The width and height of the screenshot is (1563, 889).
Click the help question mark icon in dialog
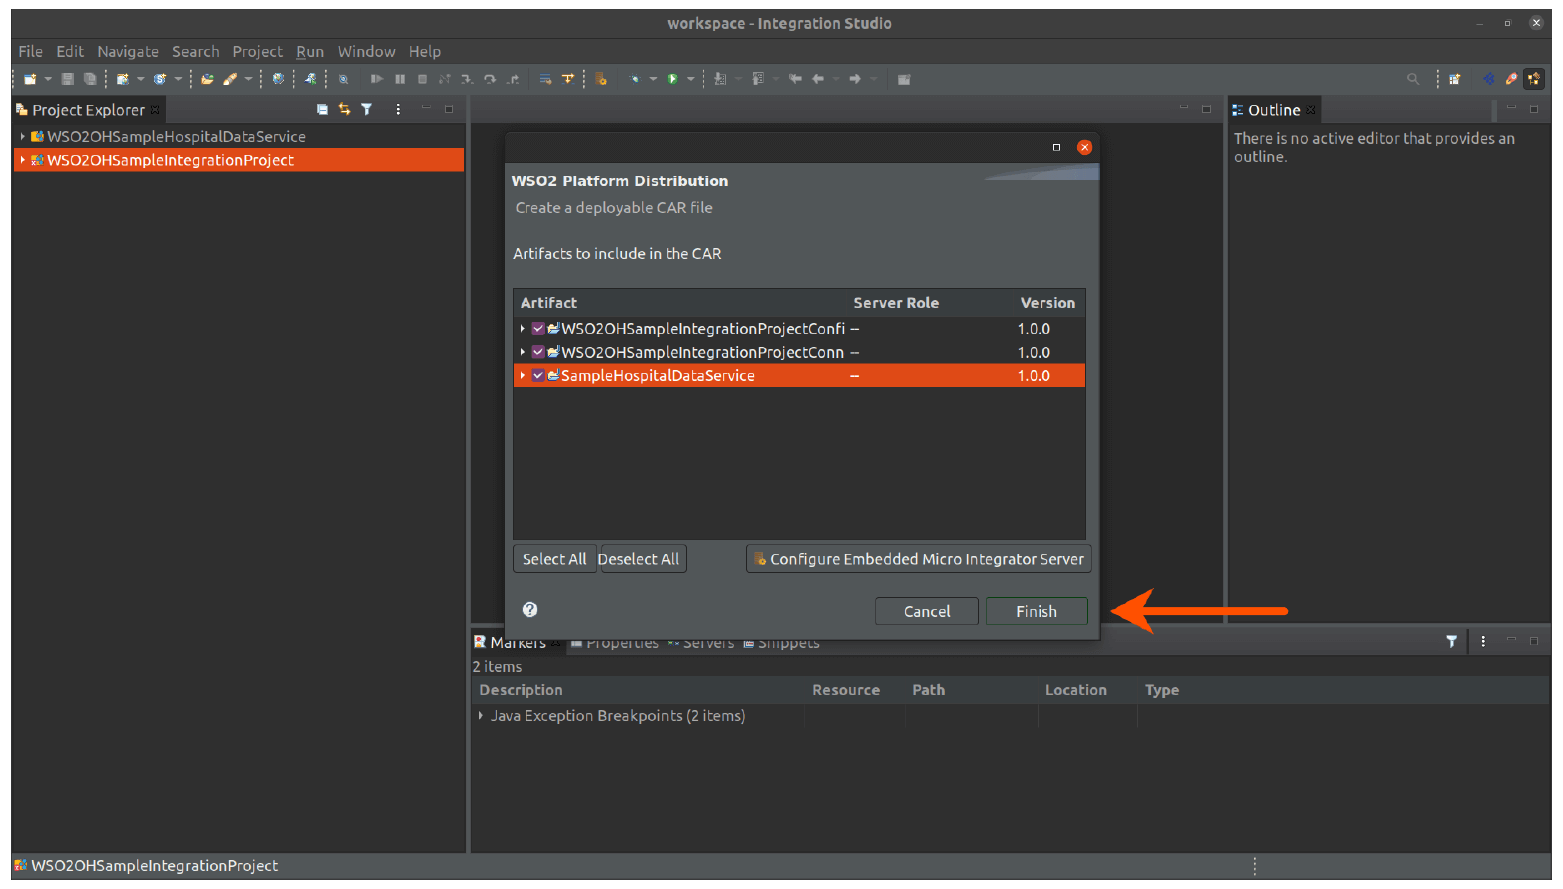[x=530, y=610]
